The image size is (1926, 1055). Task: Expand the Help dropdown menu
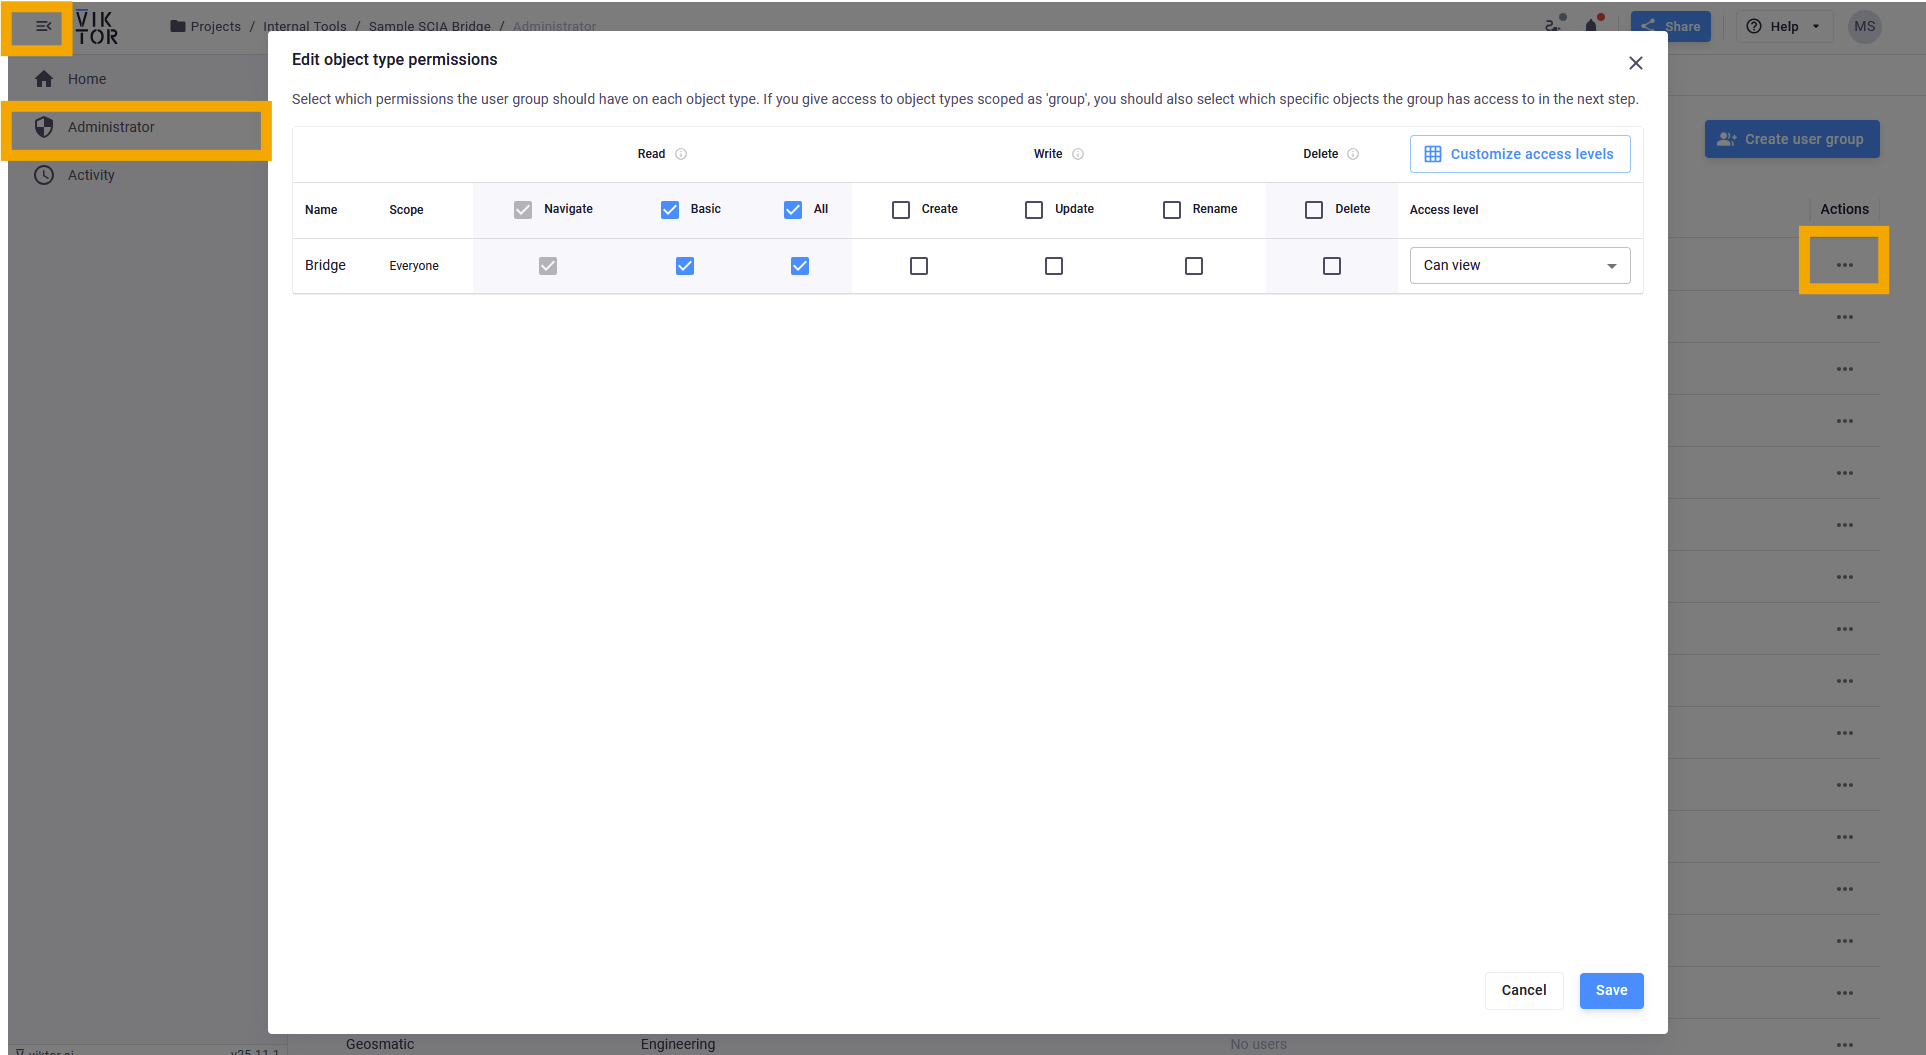(1785, 27)
